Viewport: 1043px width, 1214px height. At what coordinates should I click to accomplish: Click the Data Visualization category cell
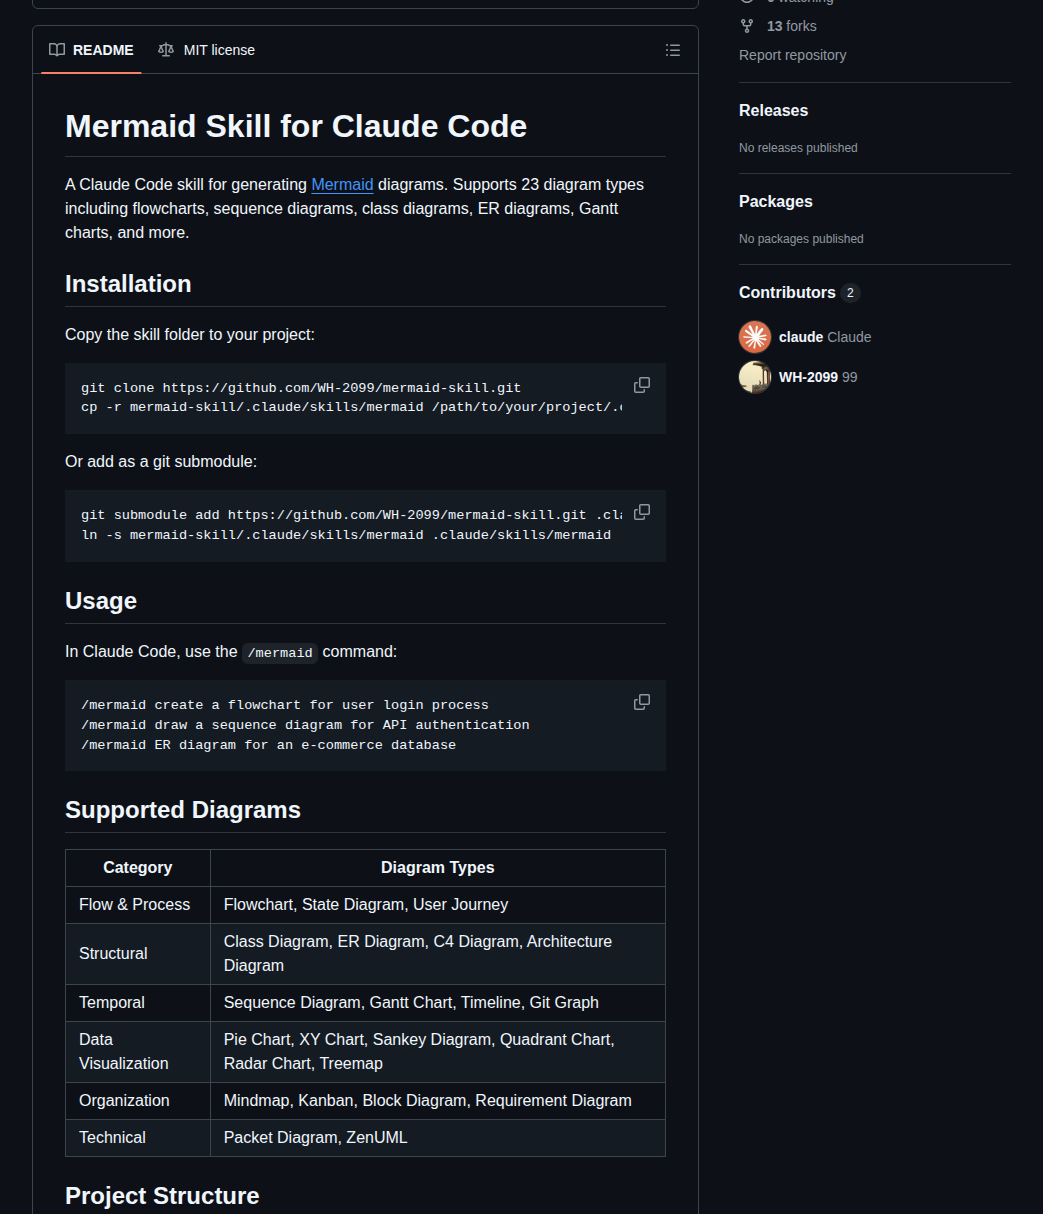[138, 1052]
